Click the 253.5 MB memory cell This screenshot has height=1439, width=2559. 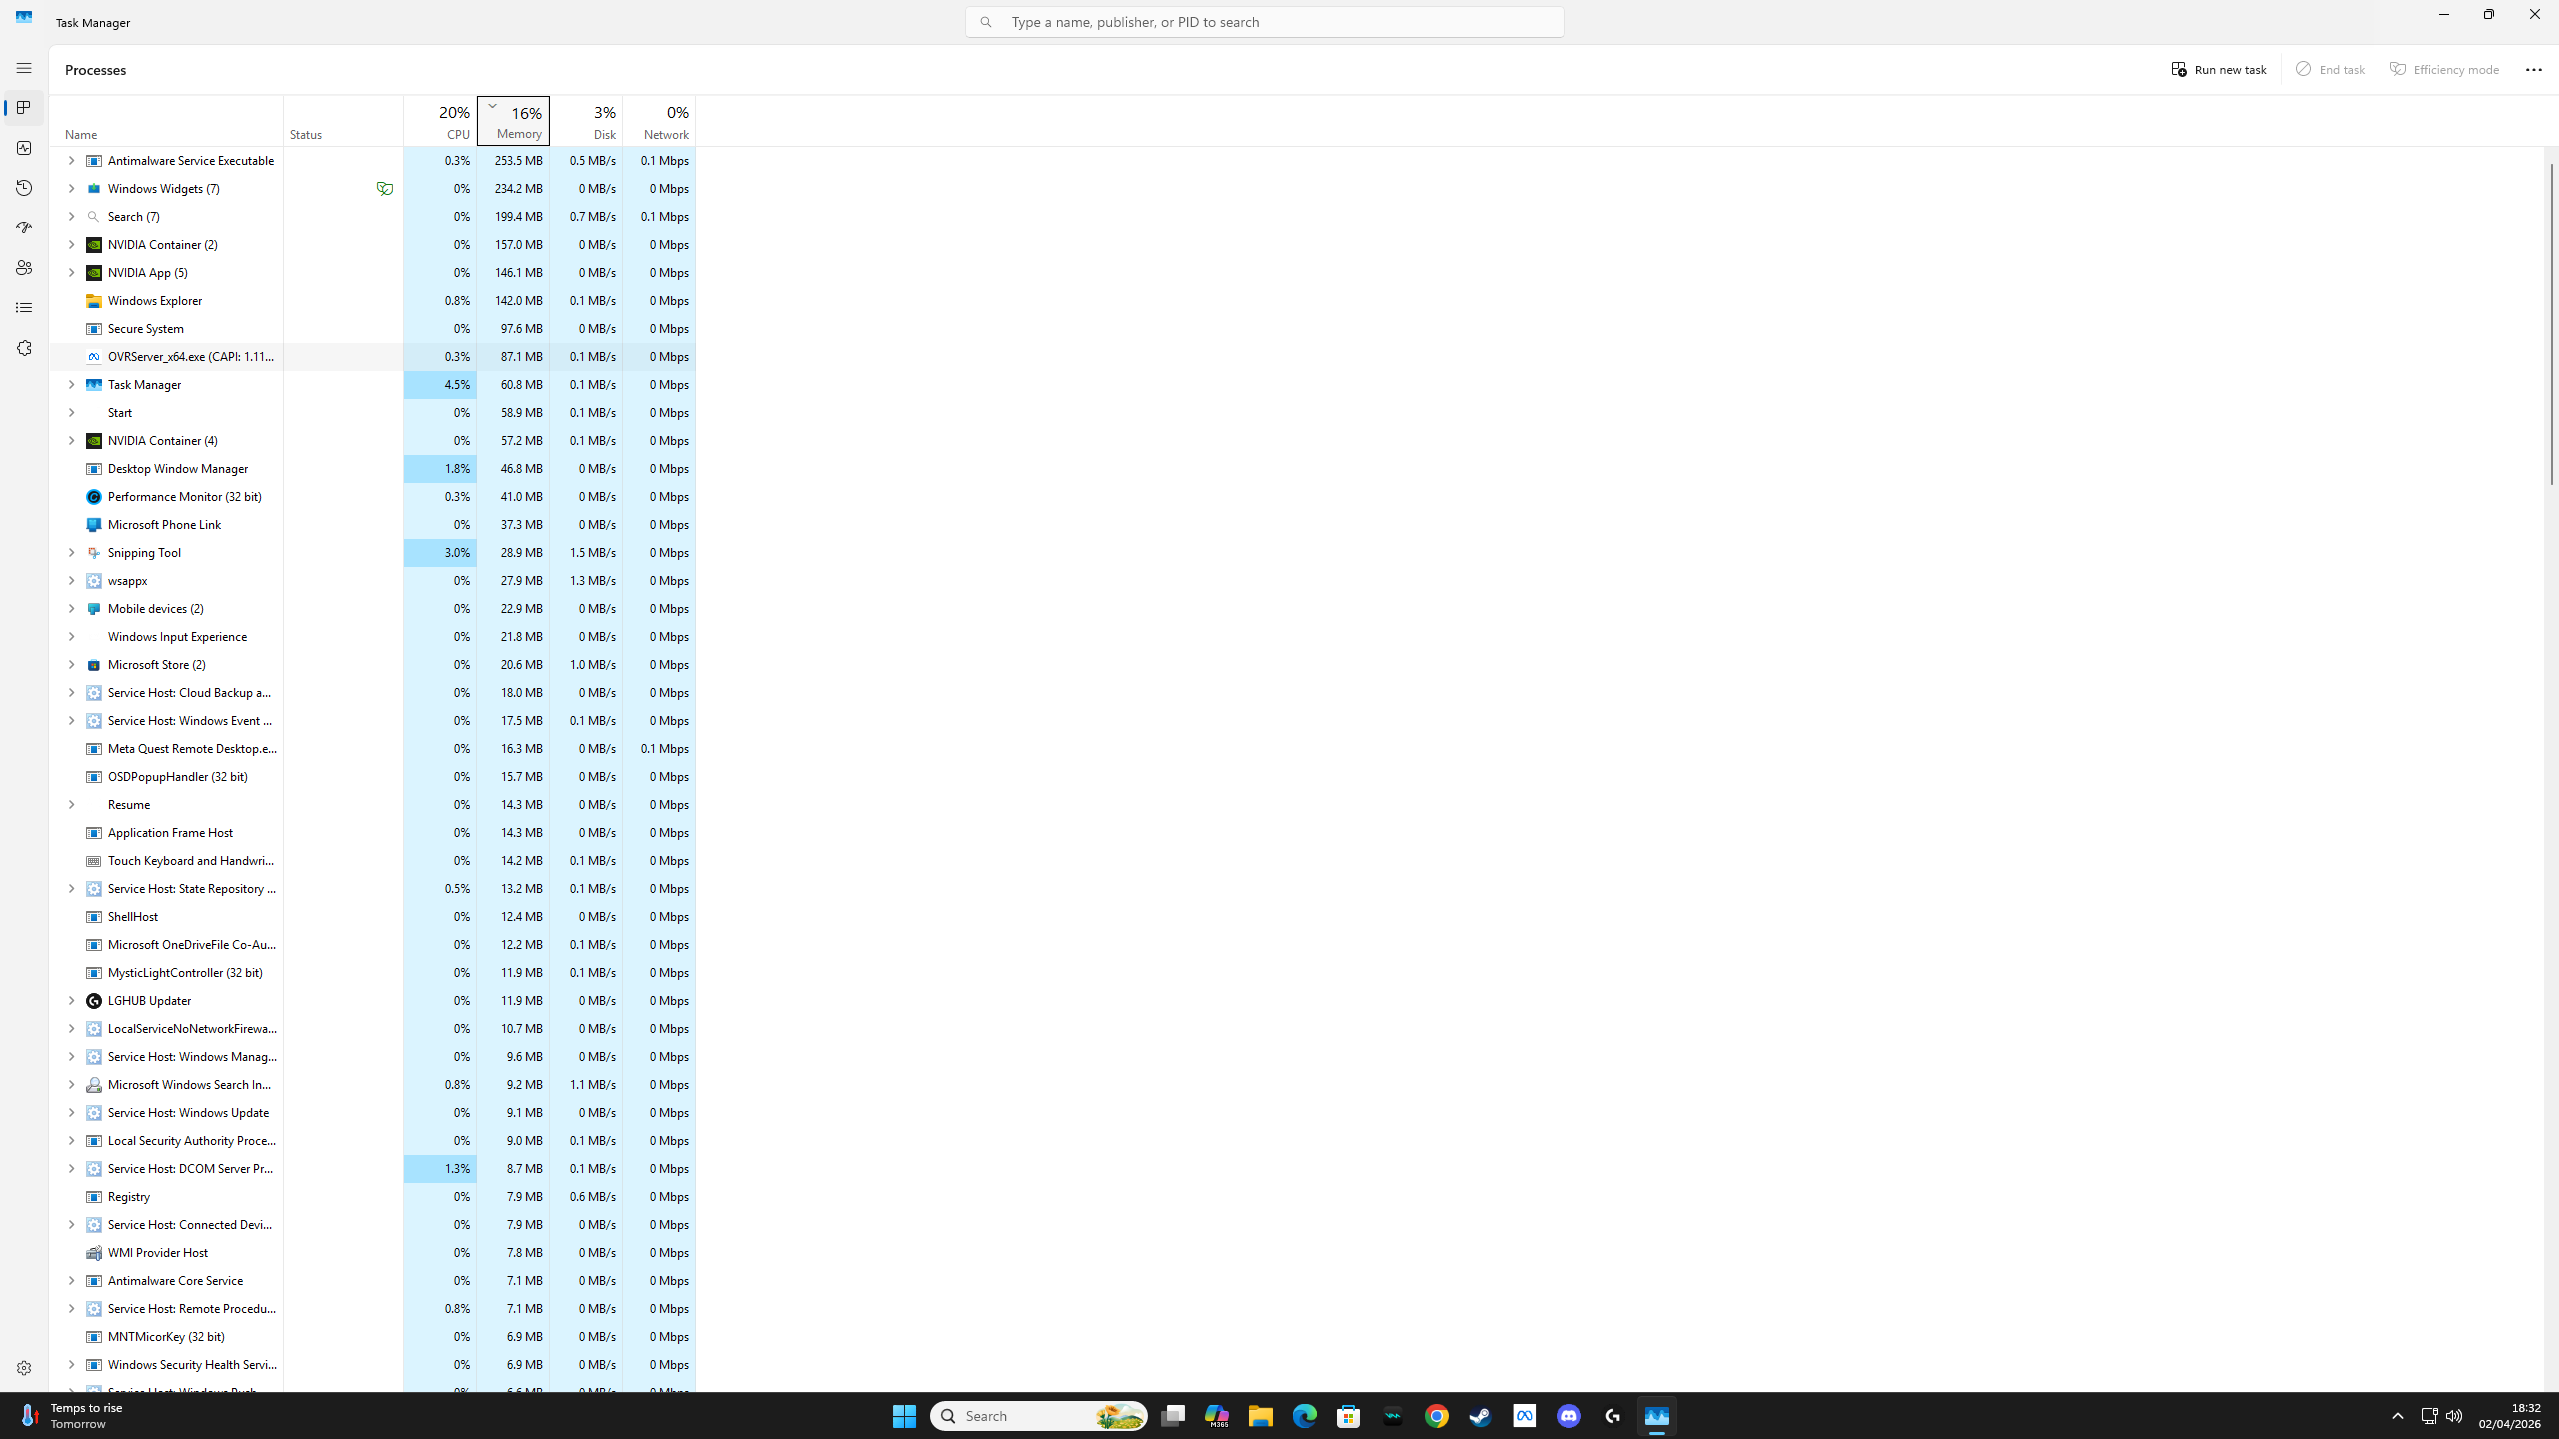pos(513,160)
